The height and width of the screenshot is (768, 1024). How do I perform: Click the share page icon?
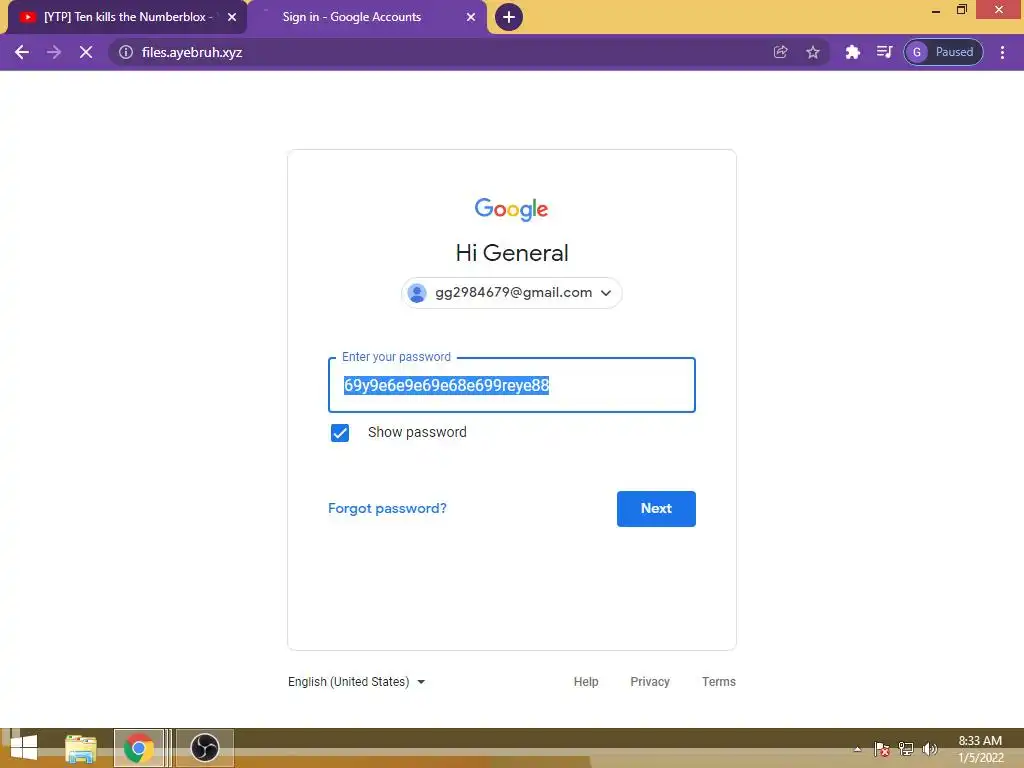tap(780, 52)
